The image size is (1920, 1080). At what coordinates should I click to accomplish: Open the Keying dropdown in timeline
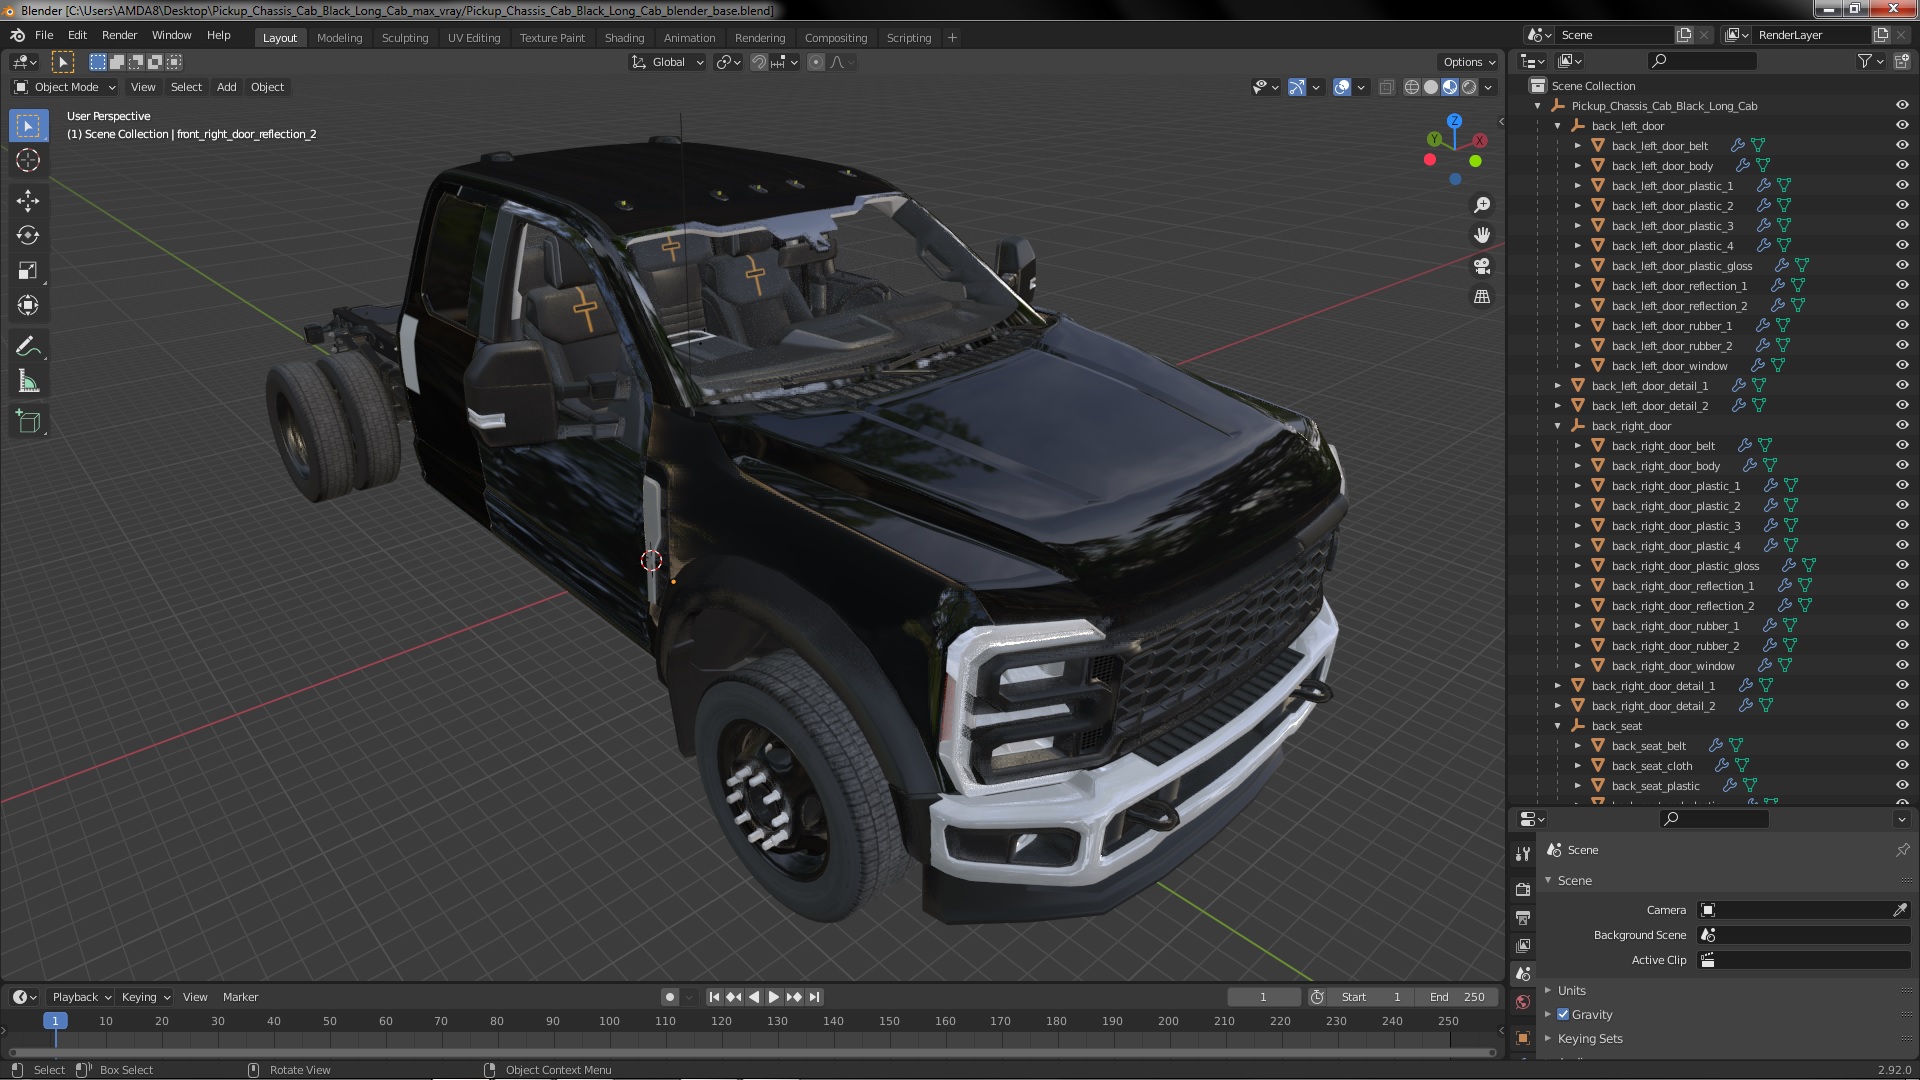[x=145, y=997]
